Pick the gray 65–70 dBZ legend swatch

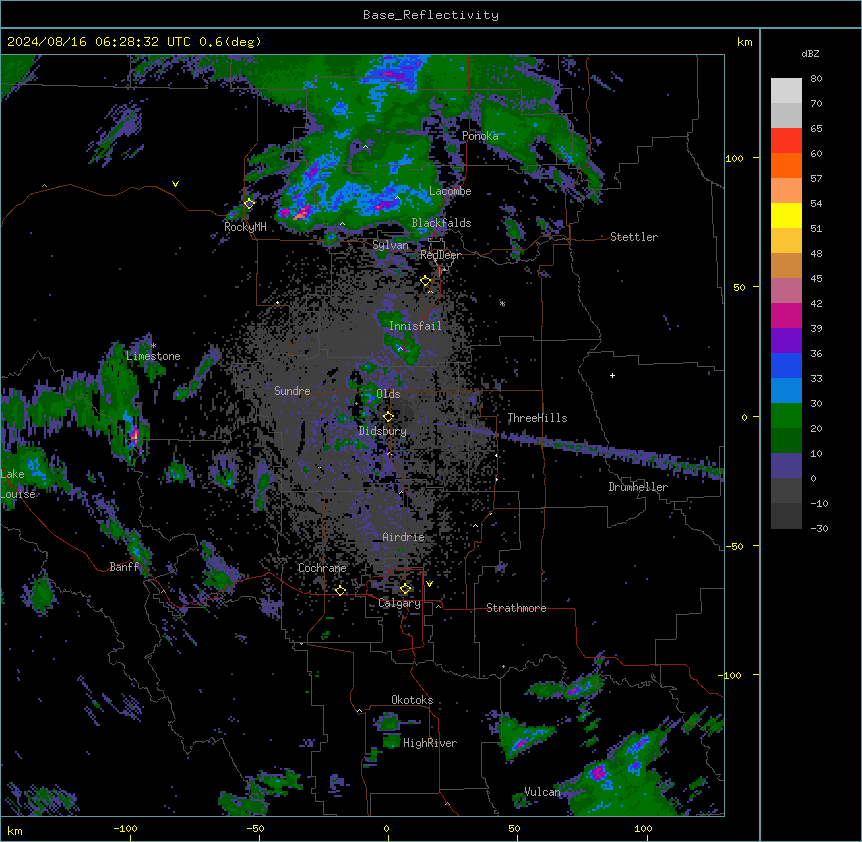coord(786,115)
